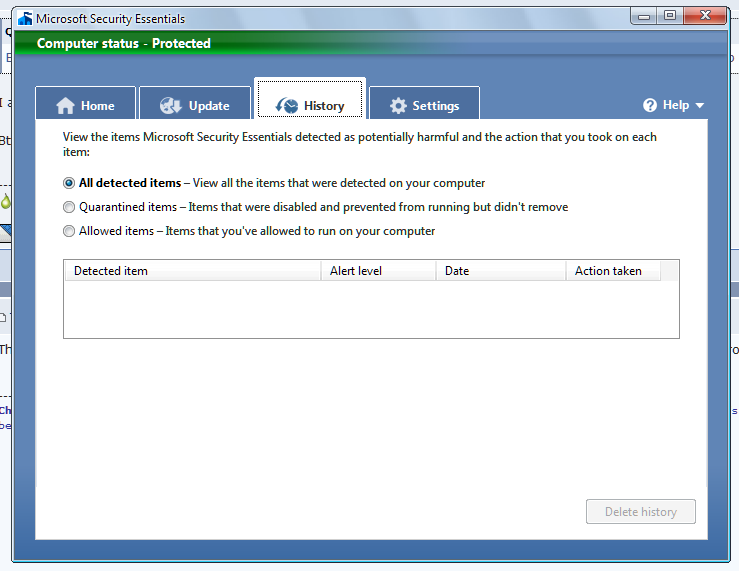Open the Home tab
The height and width of the screenshot is (571, 739).
(85, 103)
